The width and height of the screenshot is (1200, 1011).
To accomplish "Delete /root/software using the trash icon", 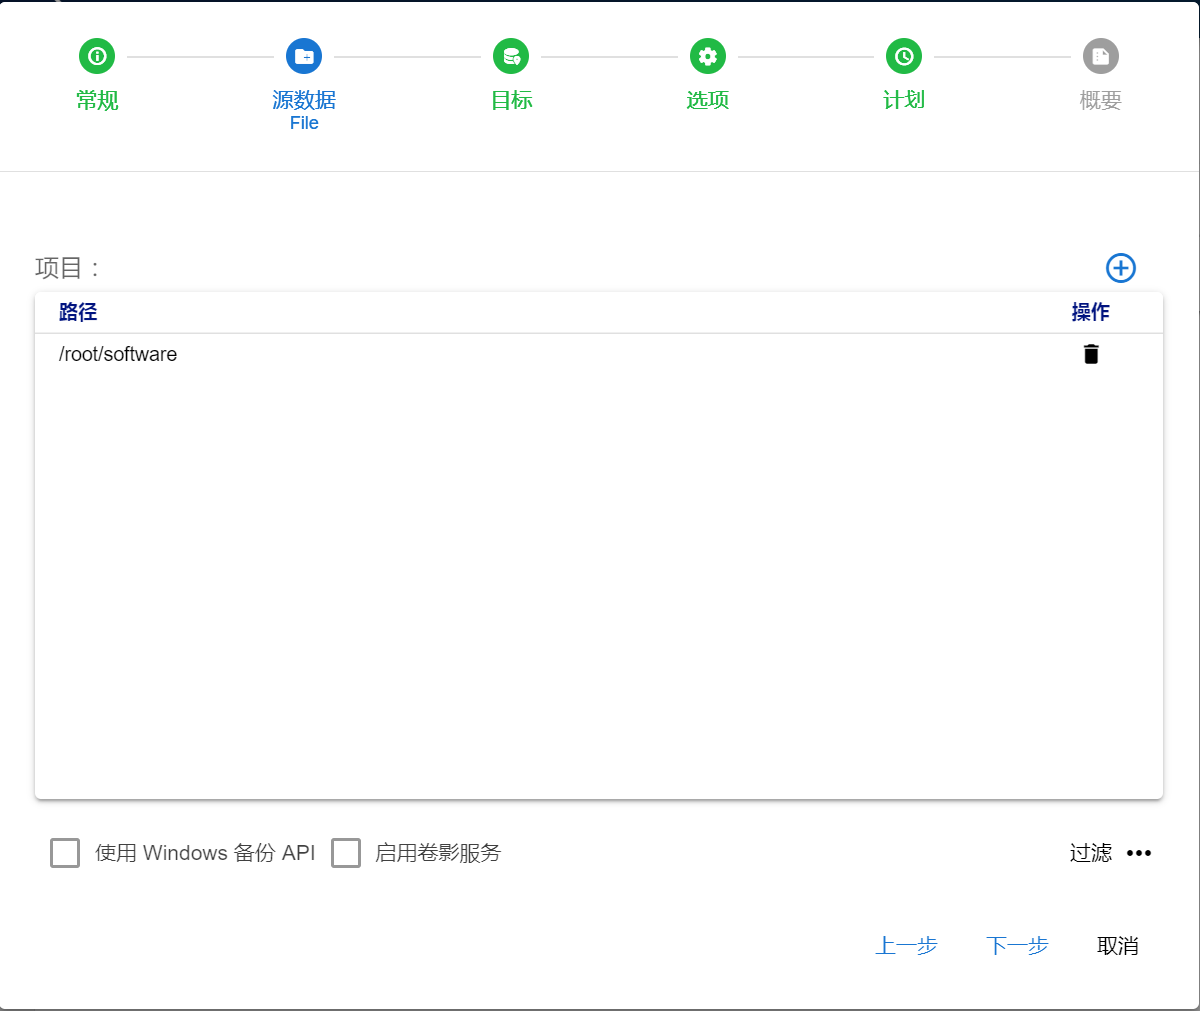I will (x=1091, y=354).
